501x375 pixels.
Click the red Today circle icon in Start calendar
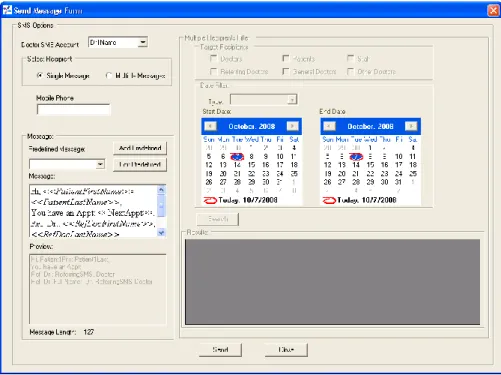click(x=210, y=200)
